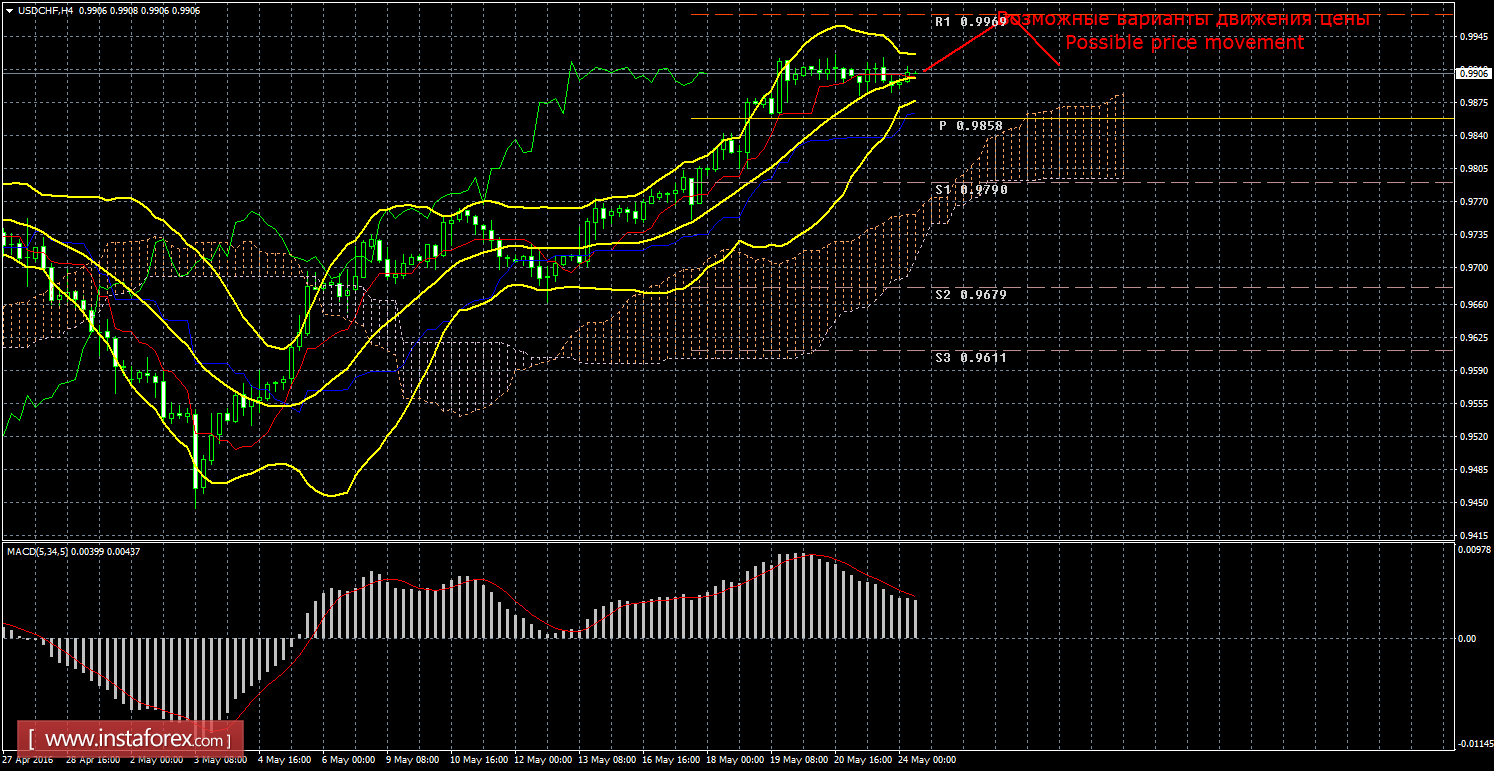Image resolution: width=1494 pixels, height=771 pixels.
Task: Click the 6 May 00:00 time marker
Action: pyautogui.click(x=350, y=760)
